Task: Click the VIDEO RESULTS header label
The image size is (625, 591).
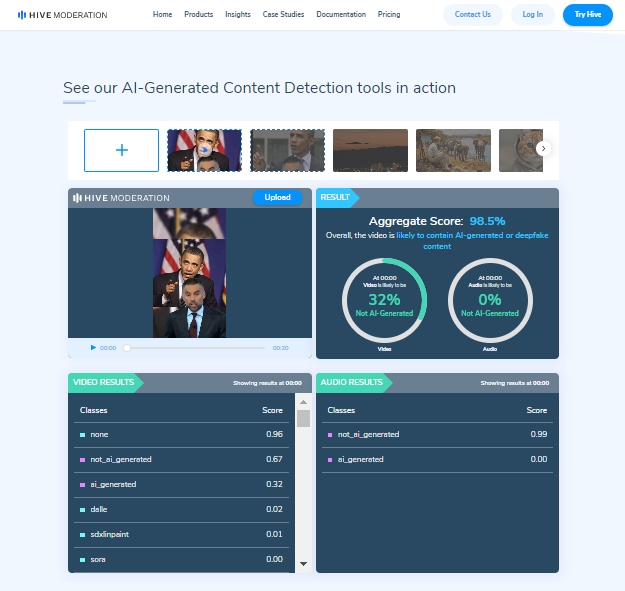Action: pos(104,382)
